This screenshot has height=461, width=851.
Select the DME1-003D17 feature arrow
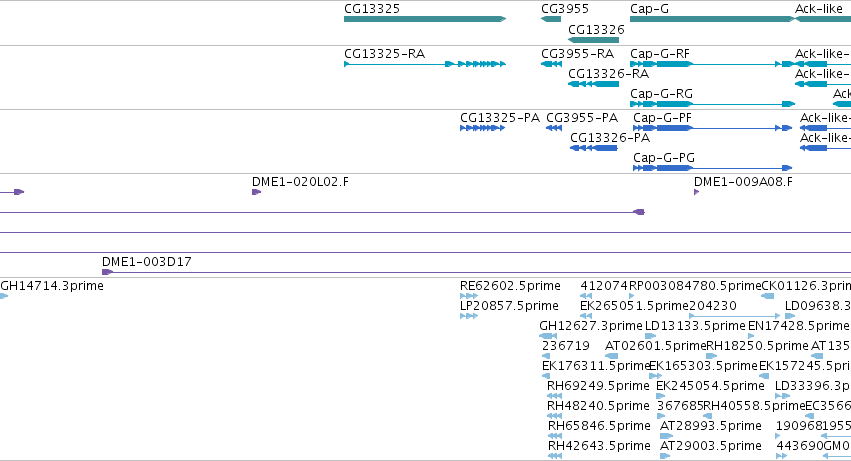(x=107, y=272)
